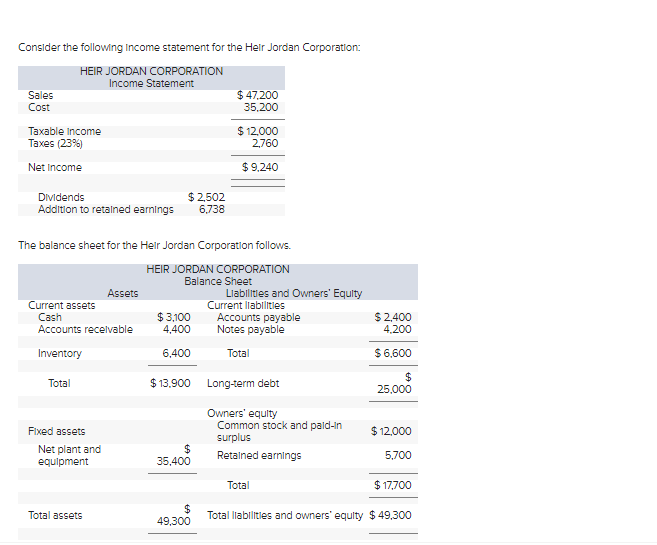
Task: Click the 'Dividends' label
Action: 61,197
